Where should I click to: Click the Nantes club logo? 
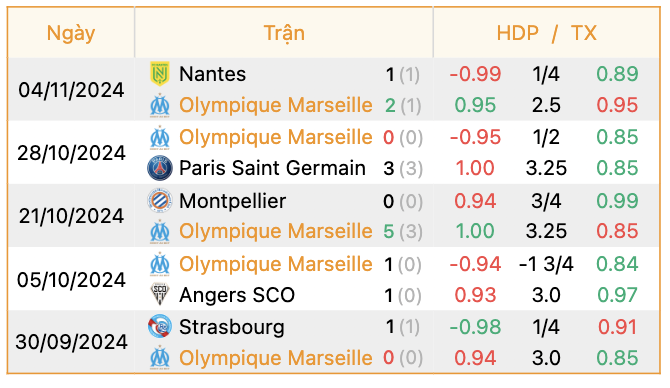tap(160, 73)
